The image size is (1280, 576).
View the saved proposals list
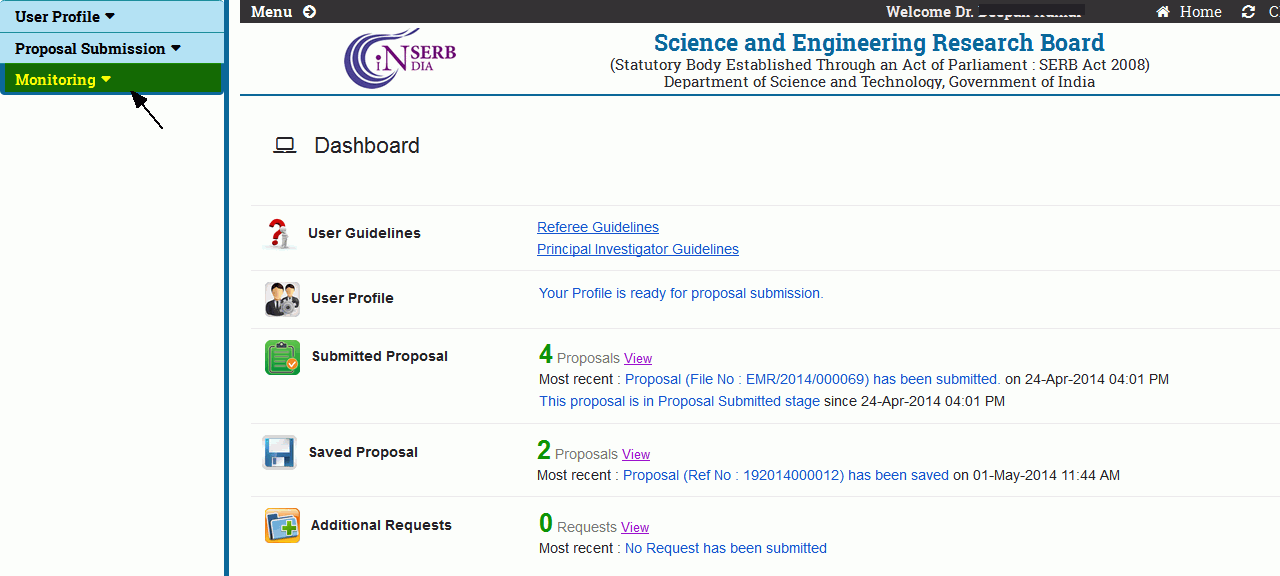coord(636,454)
